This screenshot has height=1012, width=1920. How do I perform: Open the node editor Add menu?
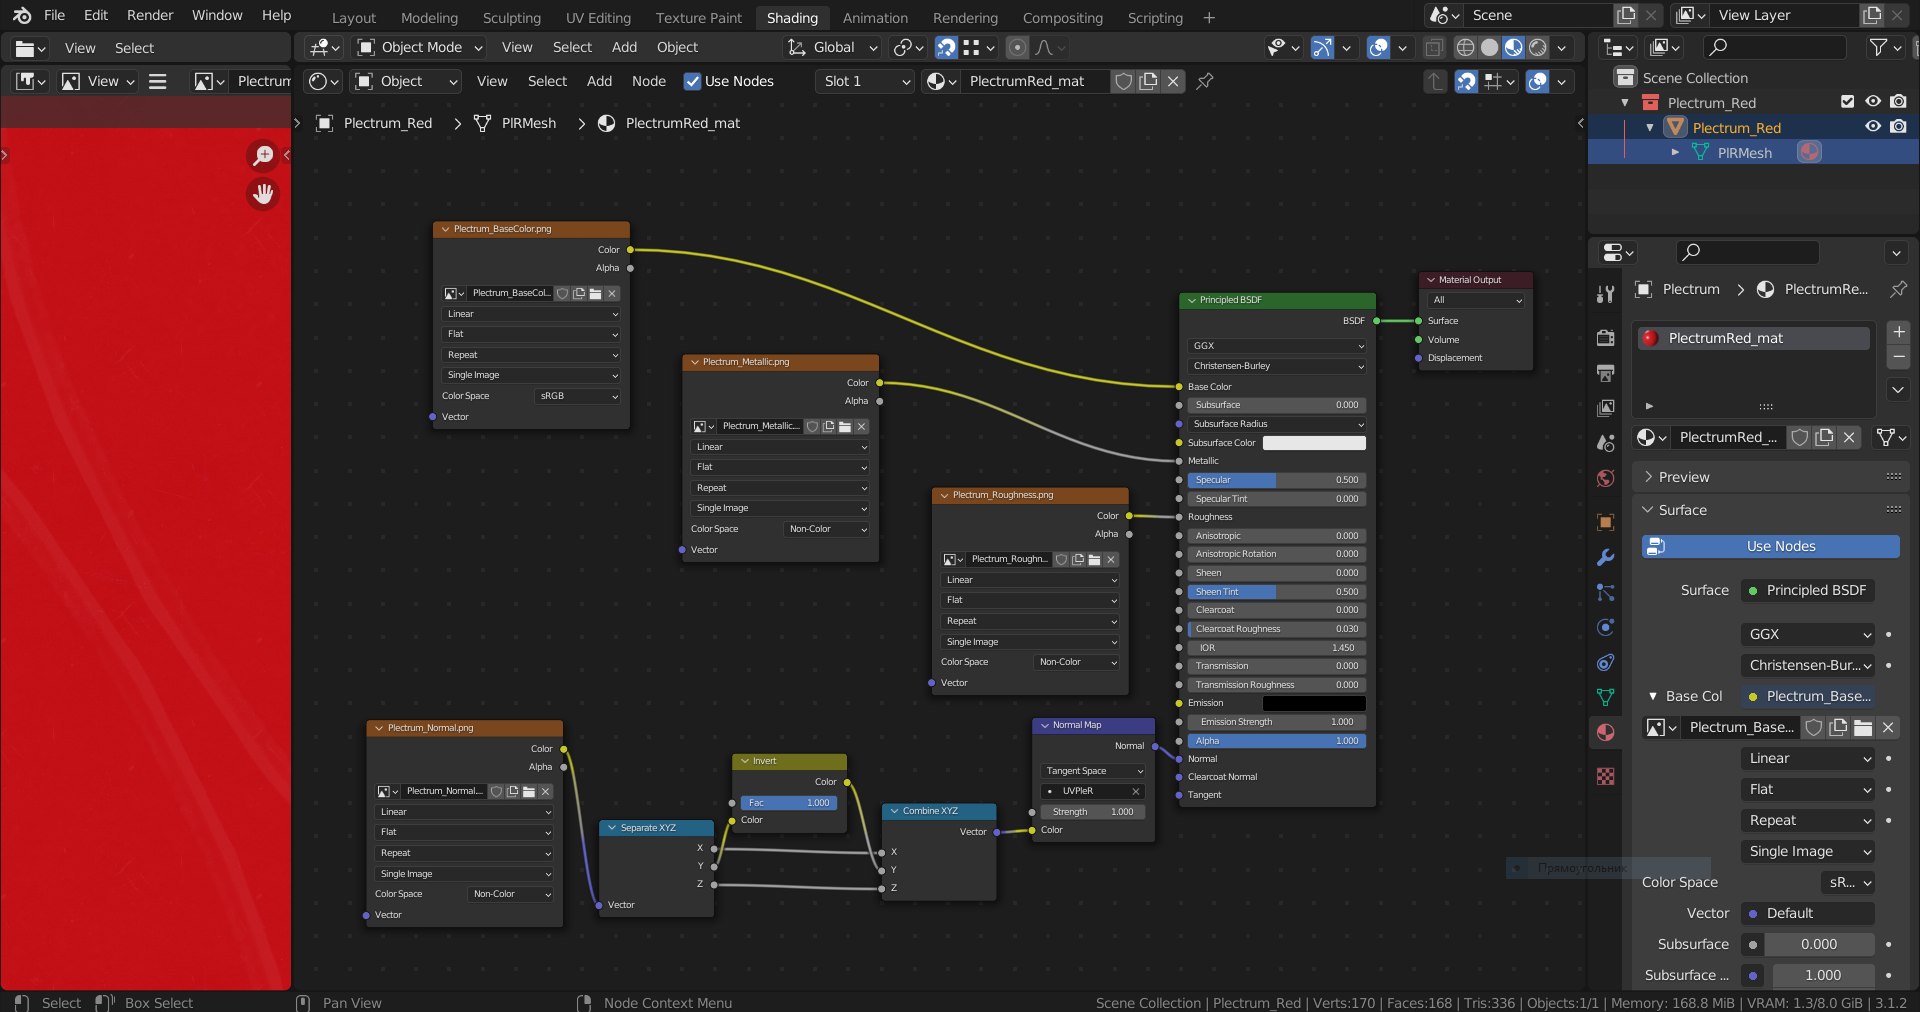[599, 81]
